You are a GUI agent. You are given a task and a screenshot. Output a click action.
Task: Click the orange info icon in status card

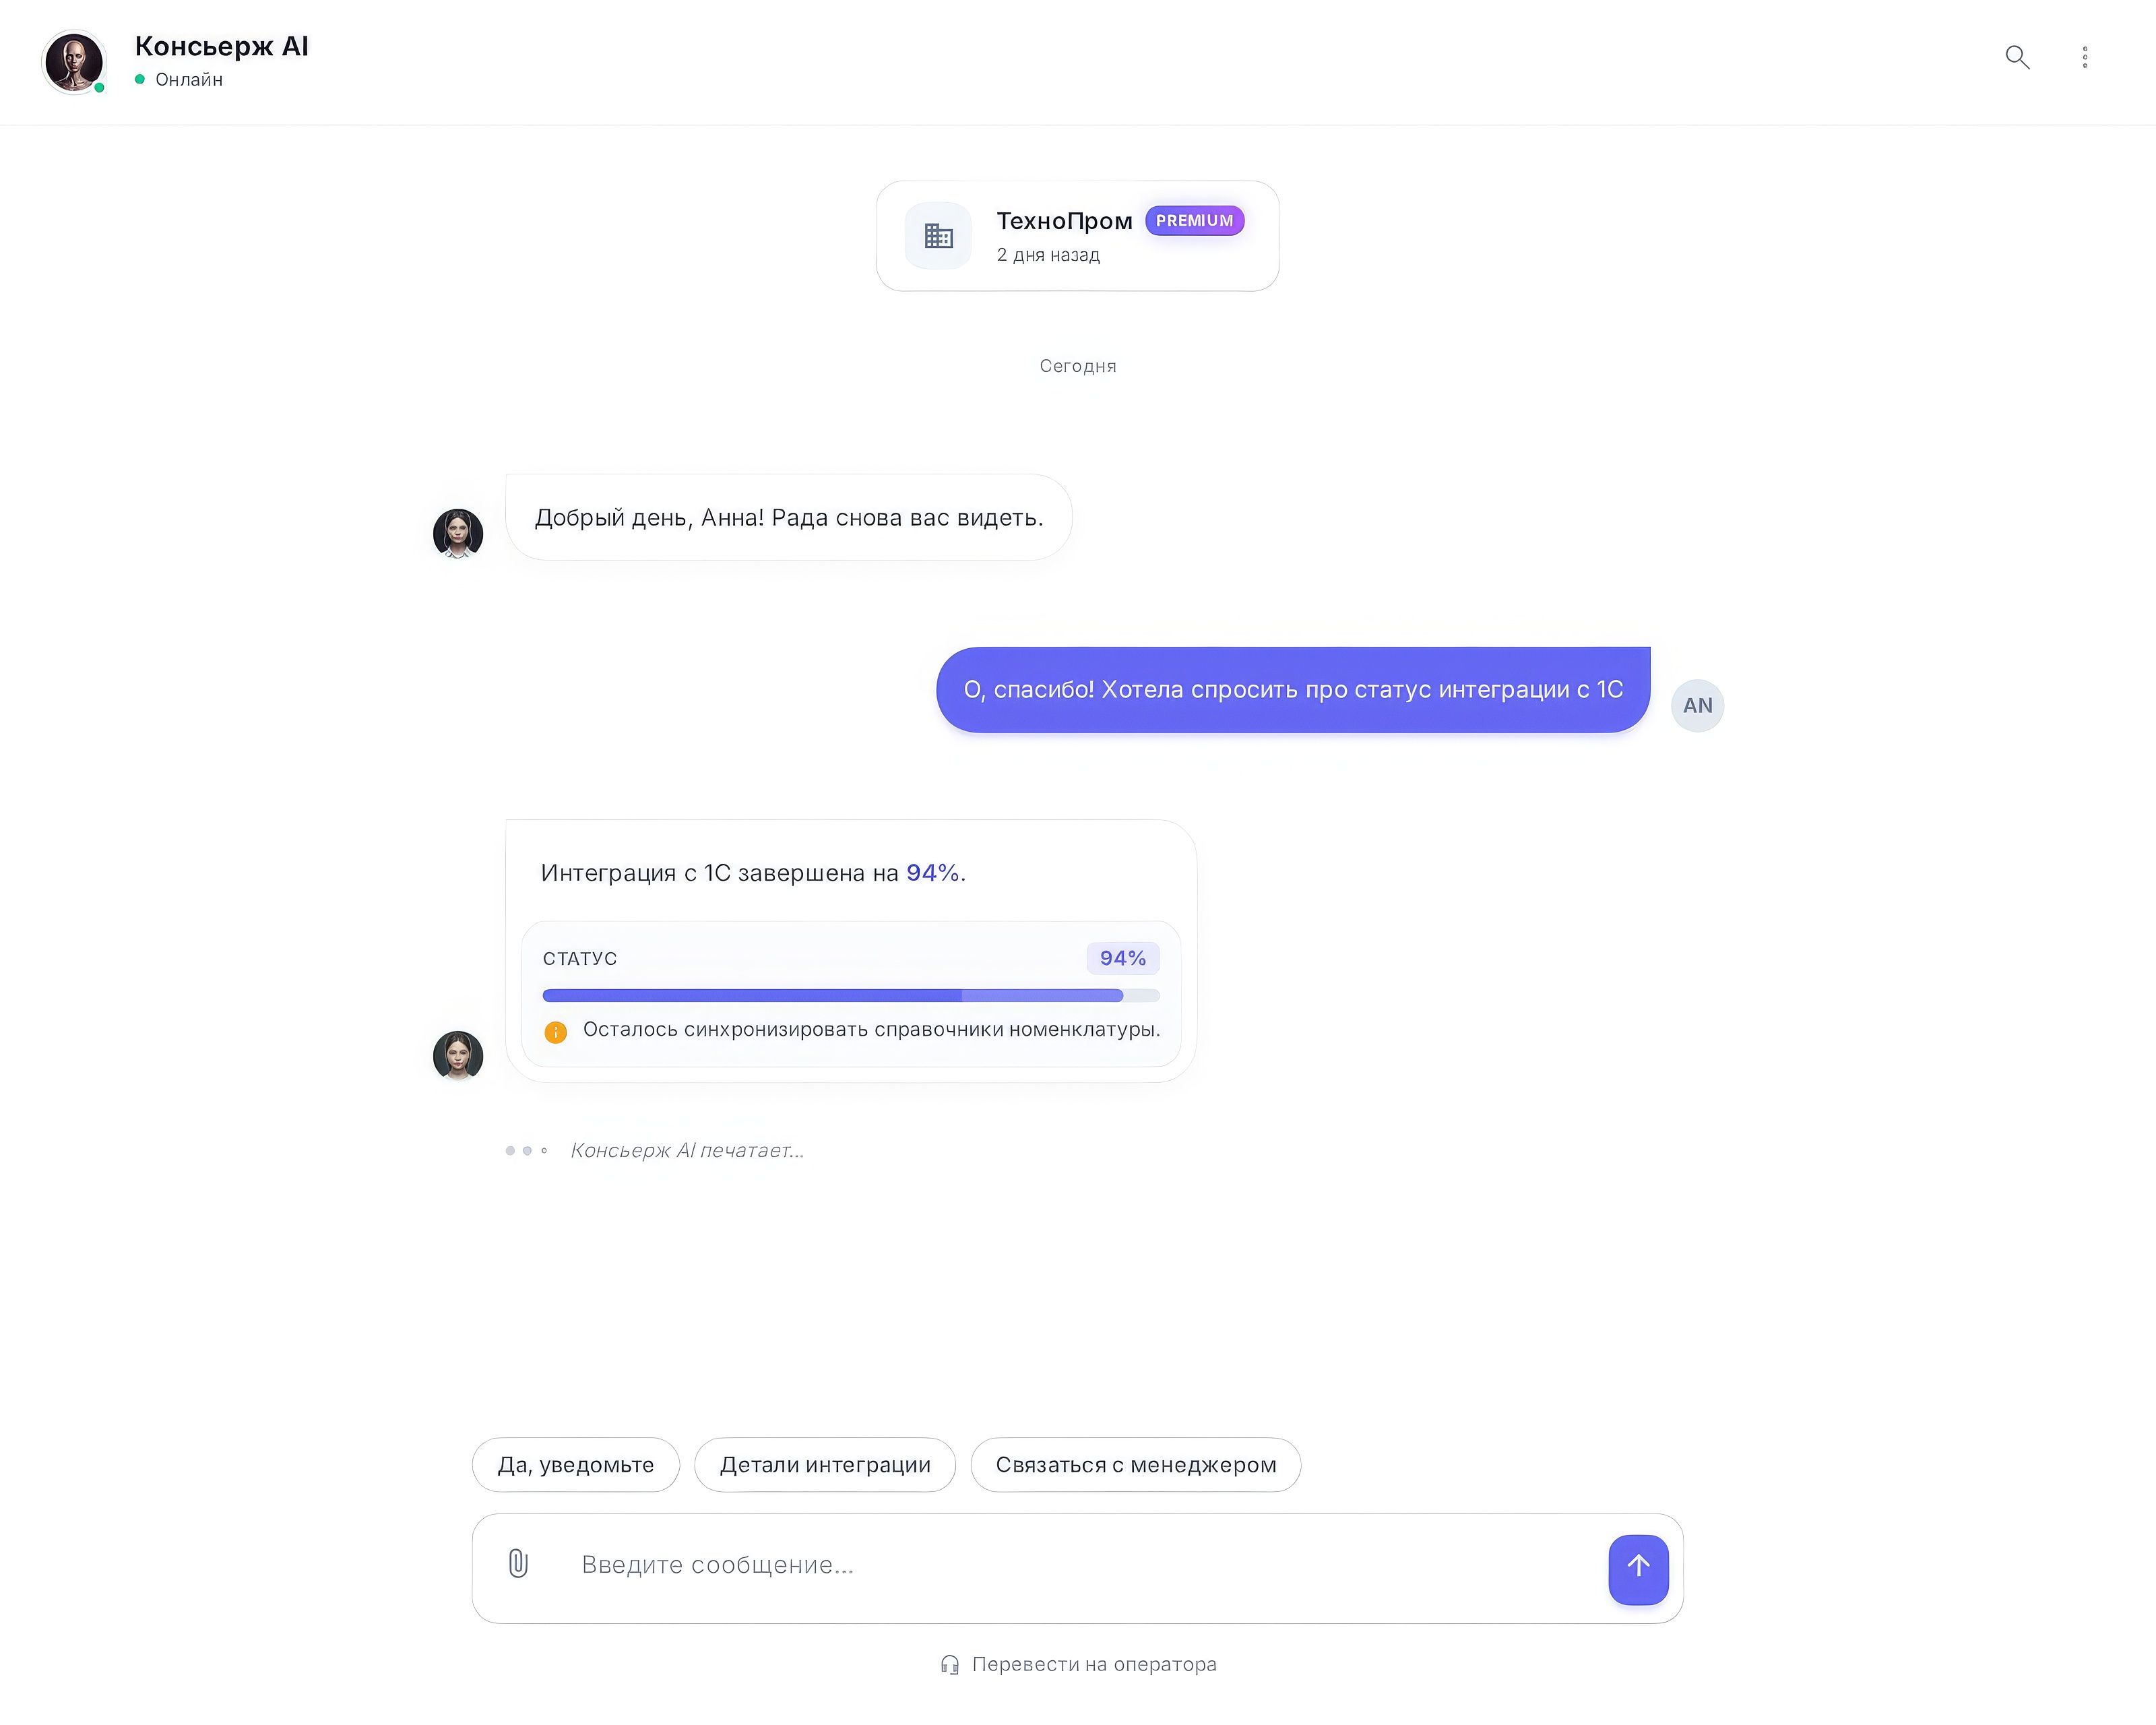pyautogui.click(x=556, y=1032)
